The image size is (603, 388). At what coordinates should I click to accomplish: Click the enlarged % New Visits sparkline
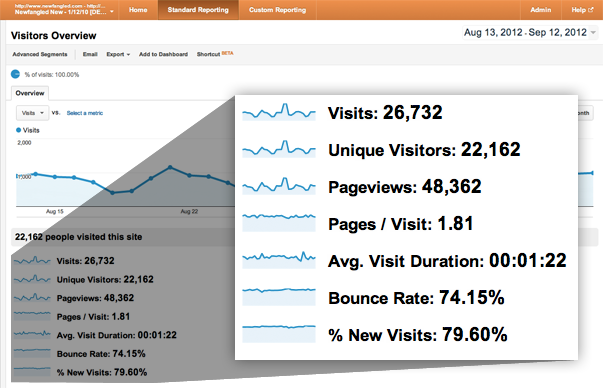click(x=279, y=333)
